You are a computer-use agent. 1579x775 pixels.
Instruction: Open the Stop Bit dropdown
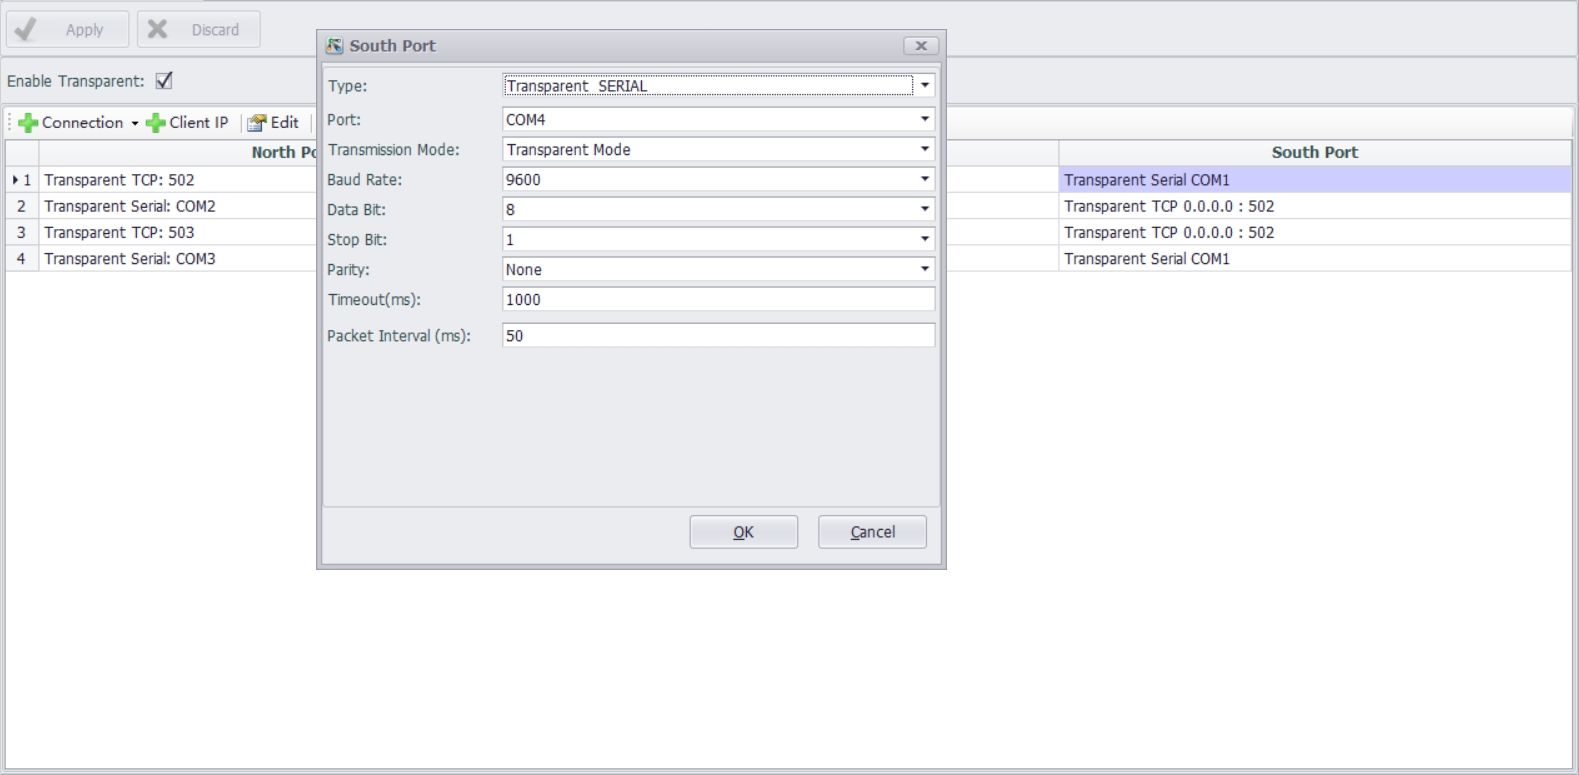[924, 240]
